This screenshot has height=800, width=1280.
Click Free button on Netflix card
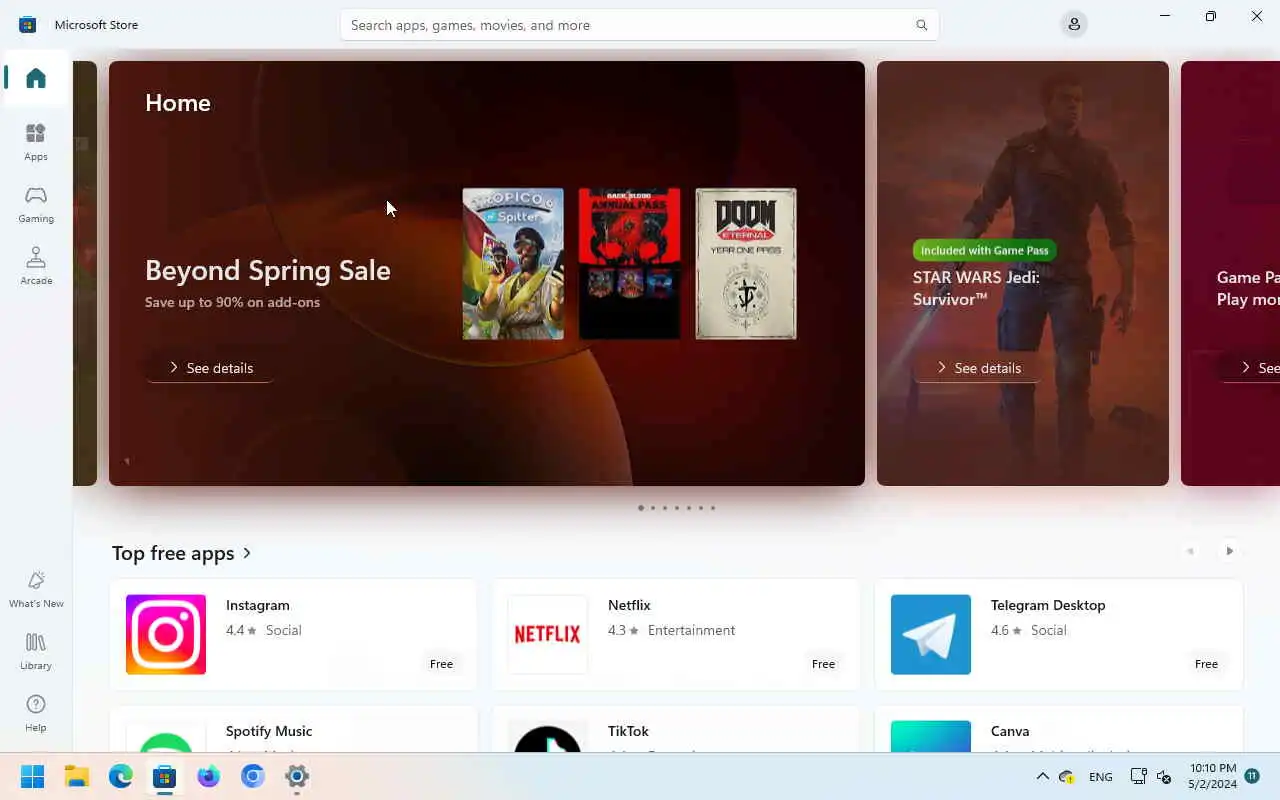823,664
